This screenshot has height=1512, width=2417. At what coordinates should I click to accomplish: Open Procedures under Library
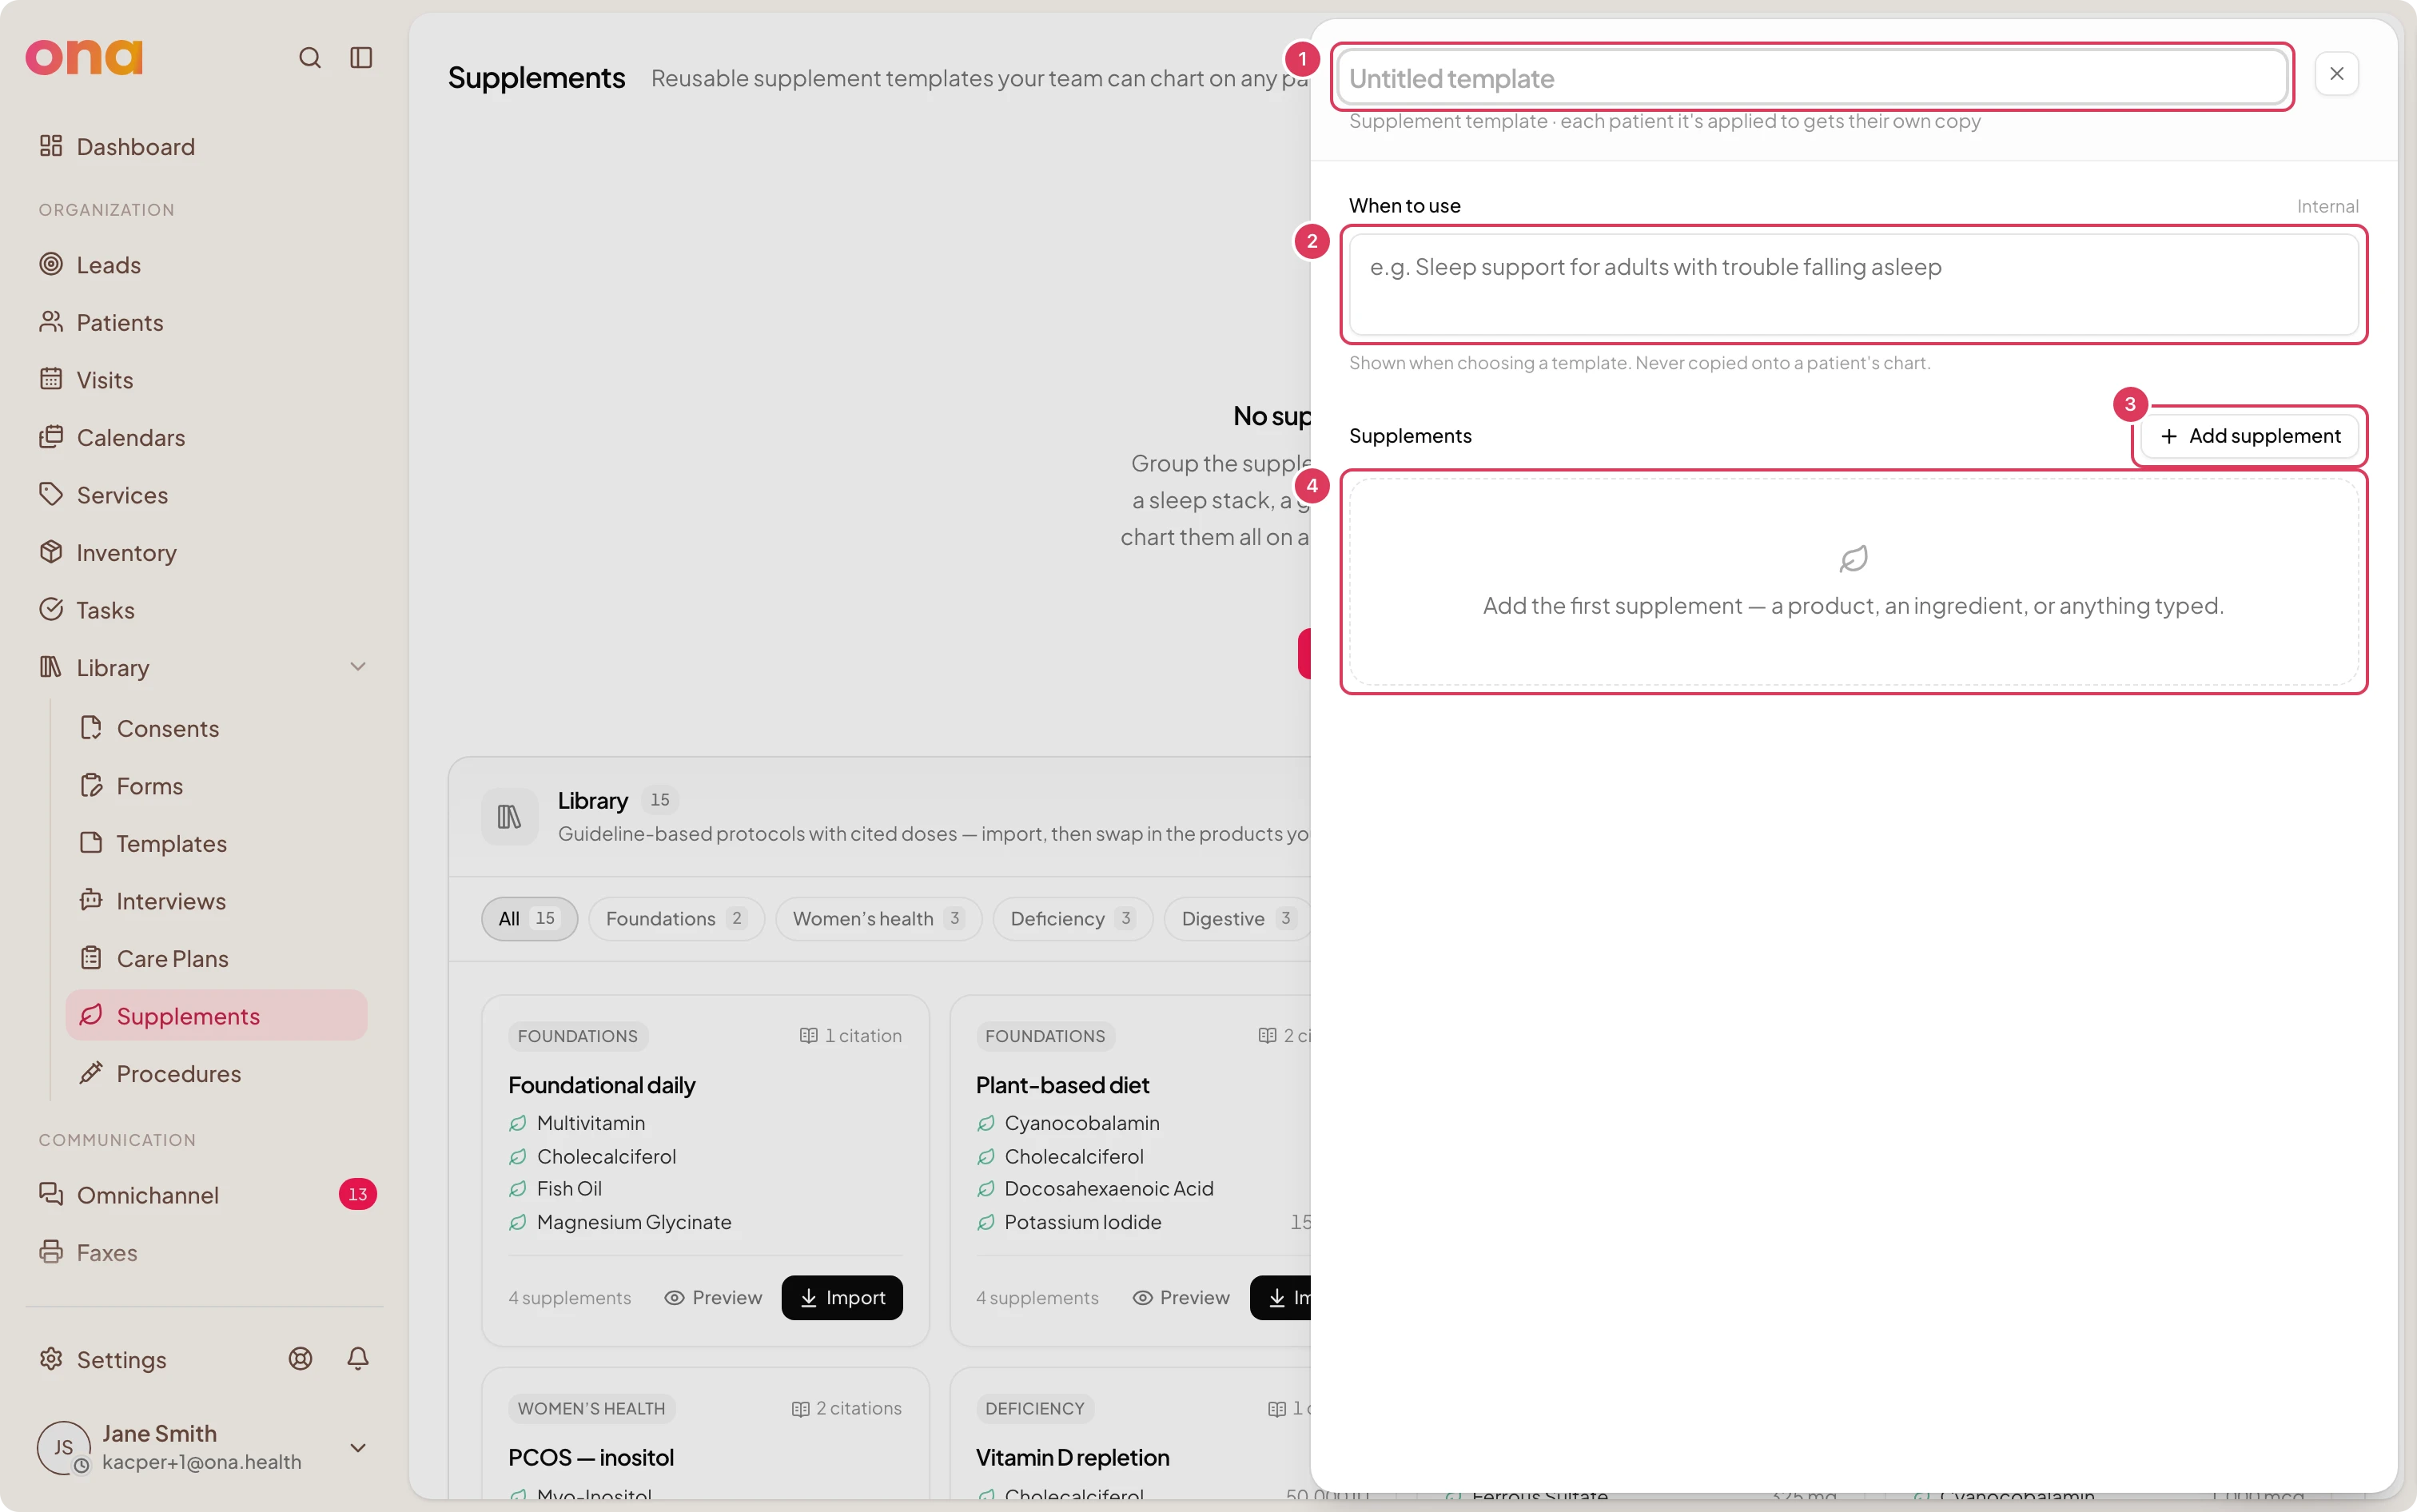tap(217, 1073)
